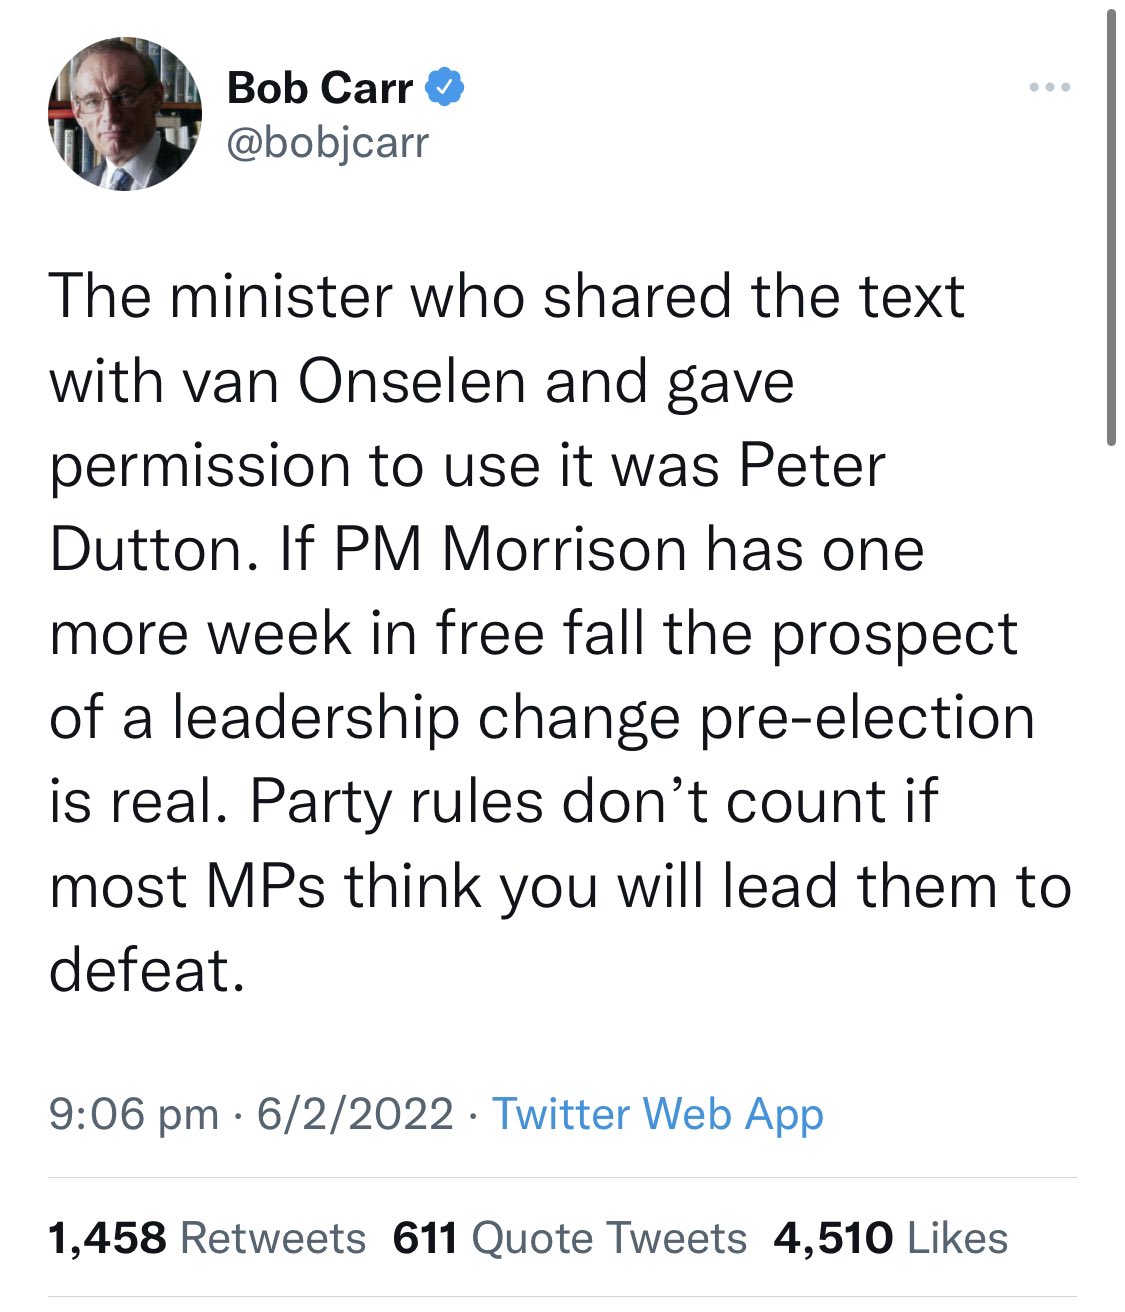
Task: Click the blue verified badge
Action: (445, 88)
